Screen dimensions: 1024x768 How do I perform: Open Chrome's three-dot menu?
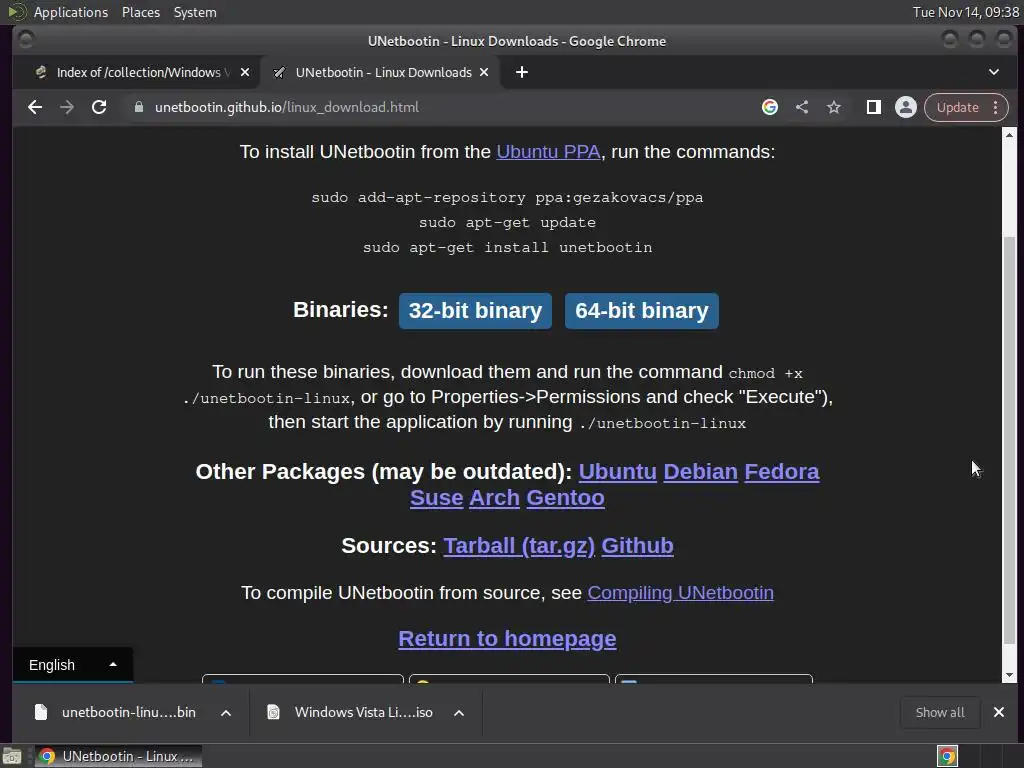[x=995, y=107]
